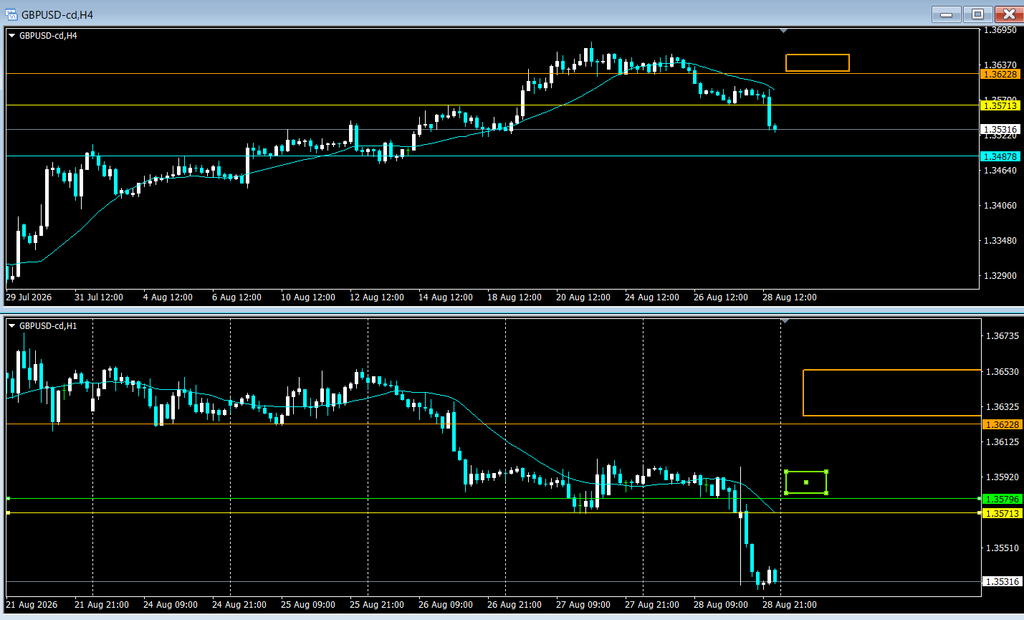1024x620 pixels.
Task: Select the yellow 1.35713 line's left handle on H1
Action: coord(8,513)
